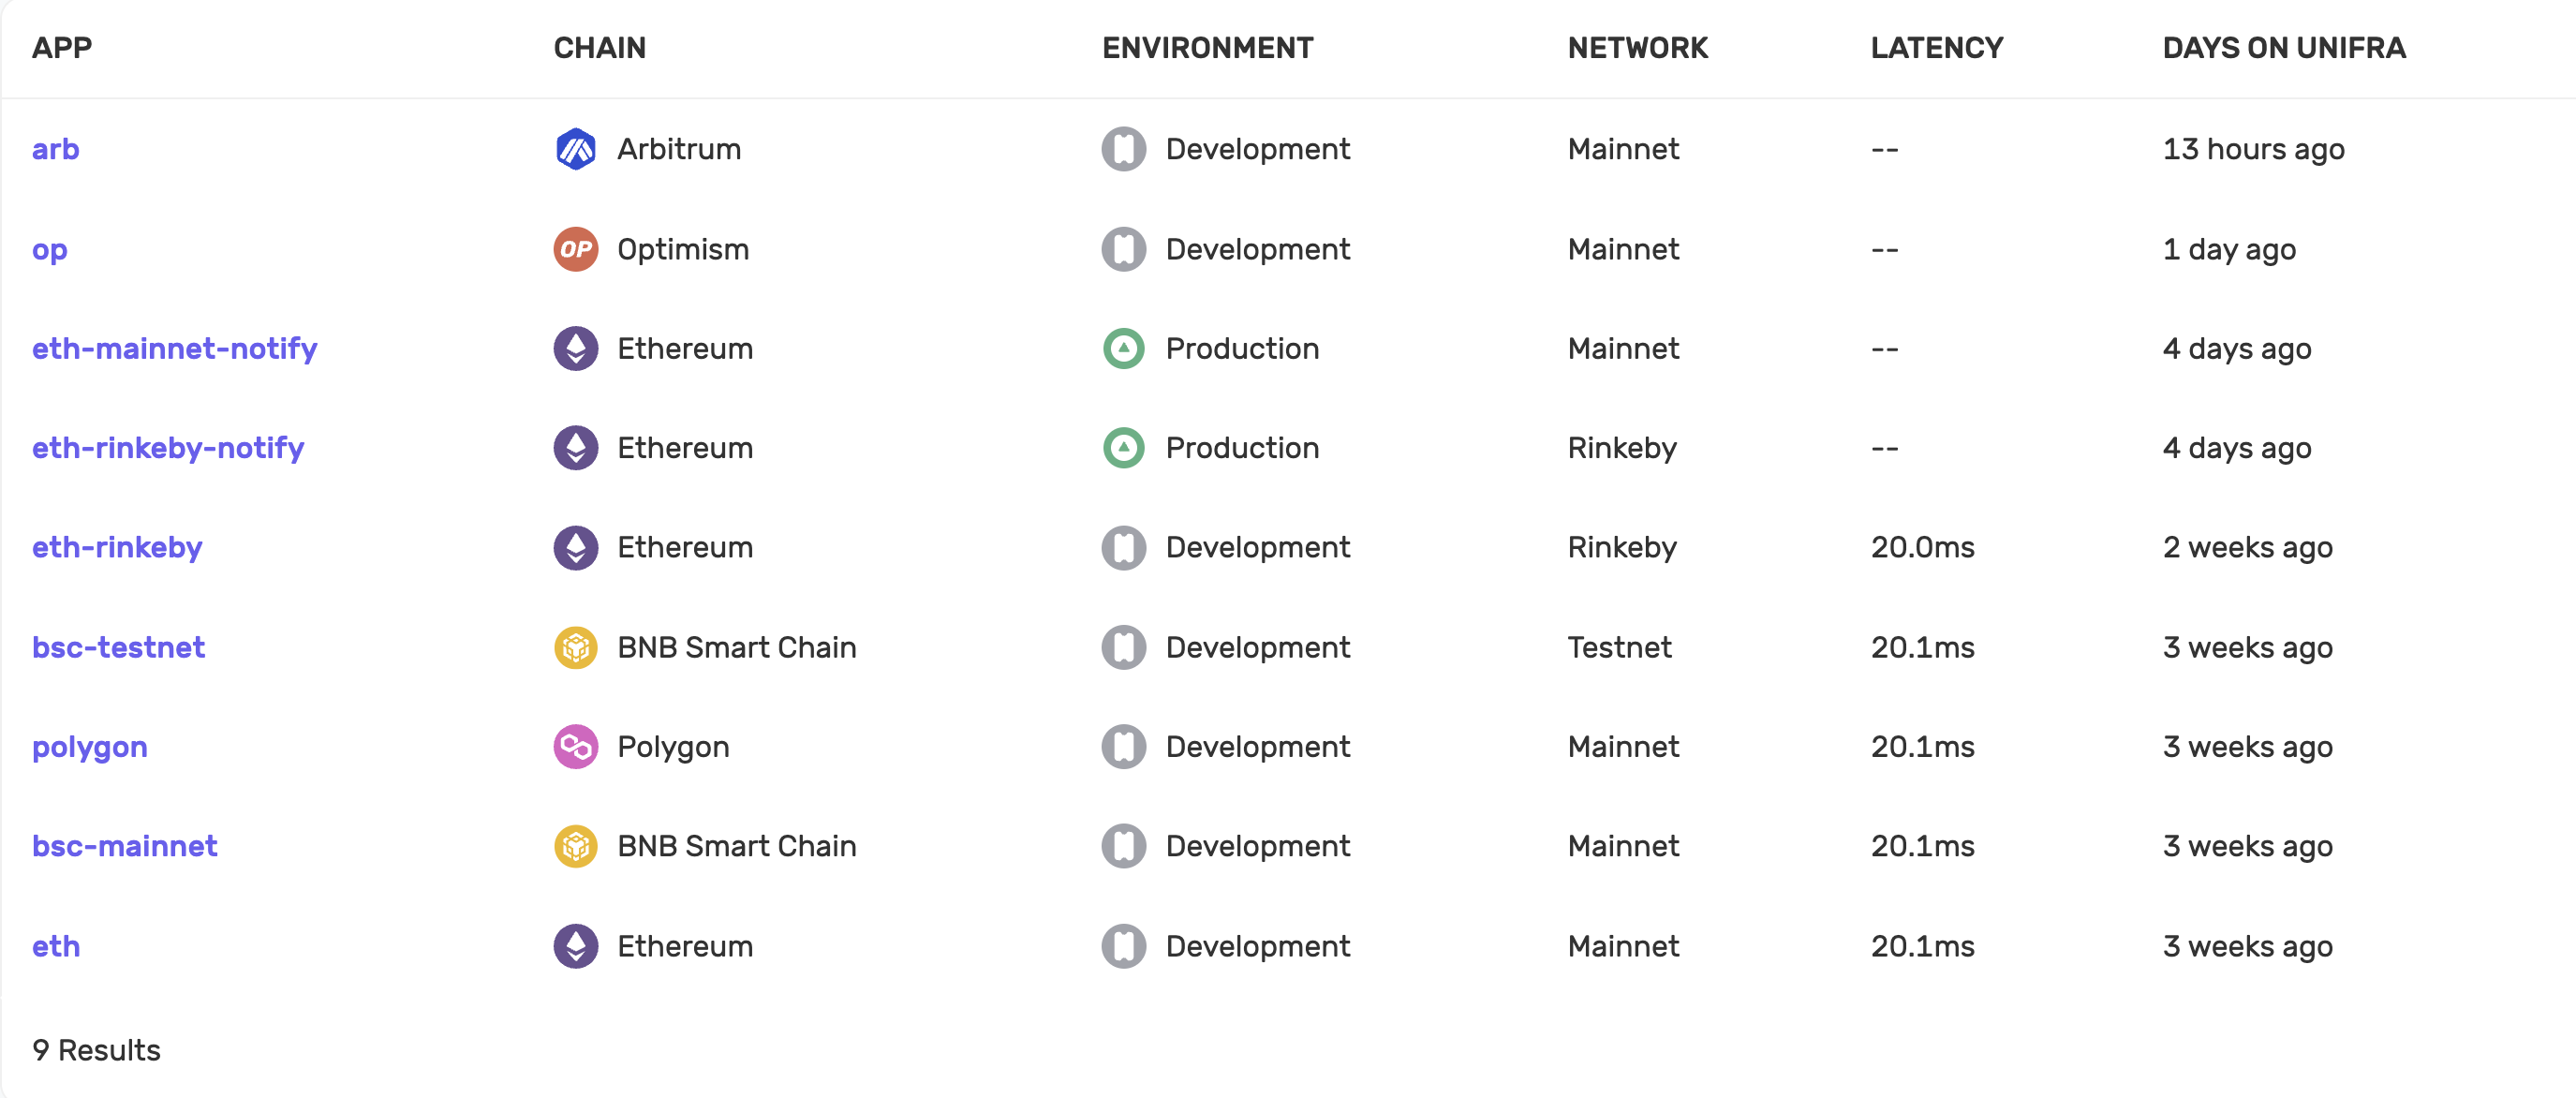The width and height of the screenshot is (2576, 1098).
Task: Click BNB Smart Chain icon in bsc-mainnet row
Action: 575,846
